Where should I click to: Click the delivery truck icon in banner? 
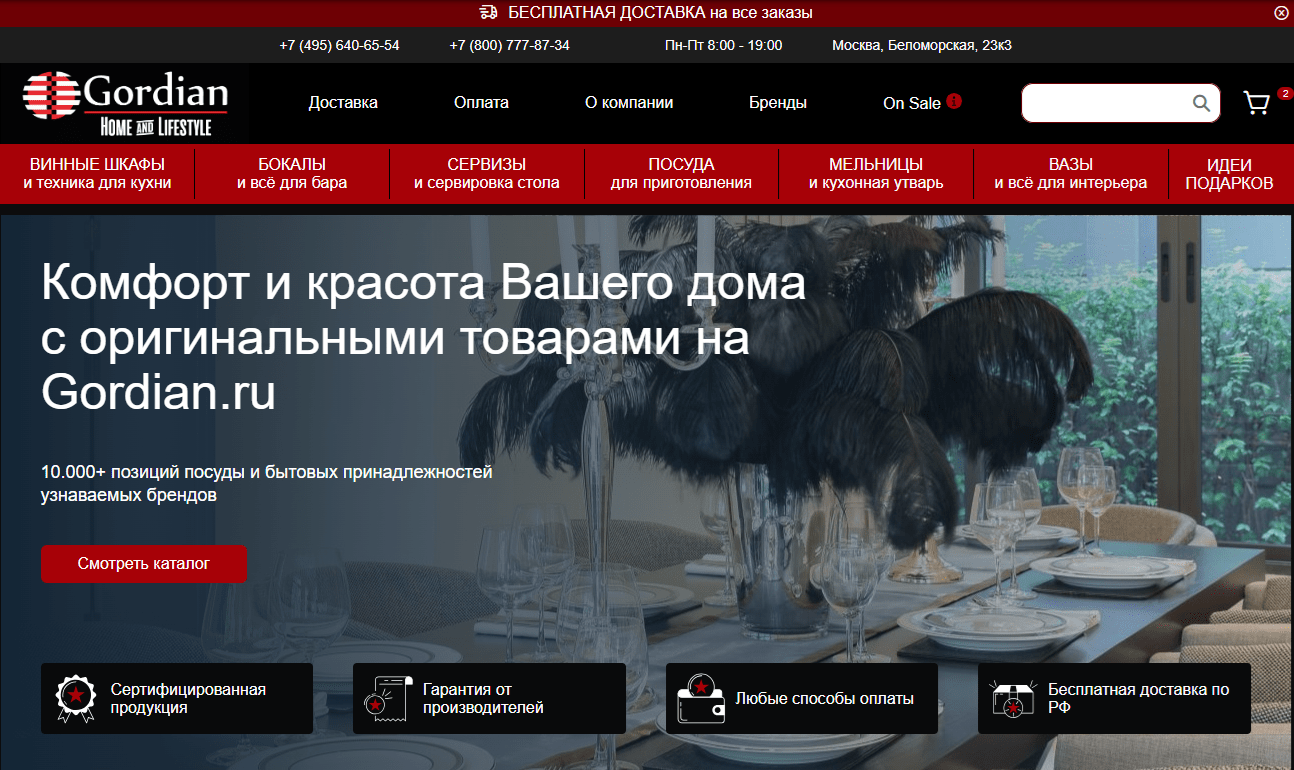coord(489,13)
